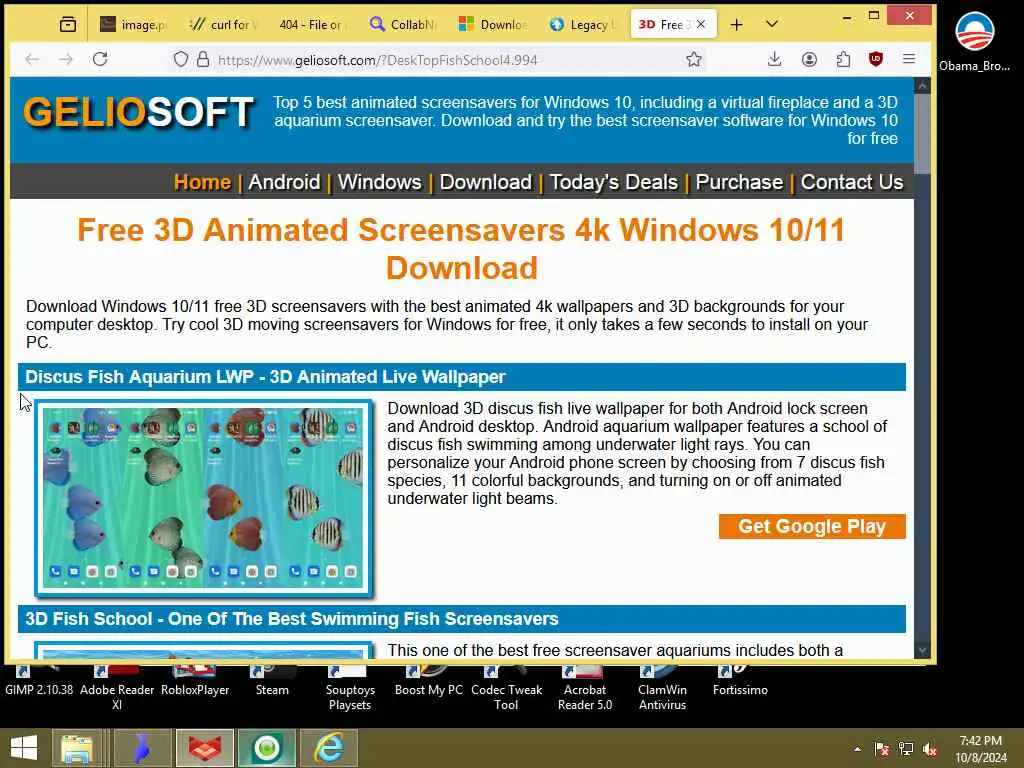The width and height of the screenshot is (1024, 768).
Task: Click the scrollbar up arrow
Action: tap(922, 86)
